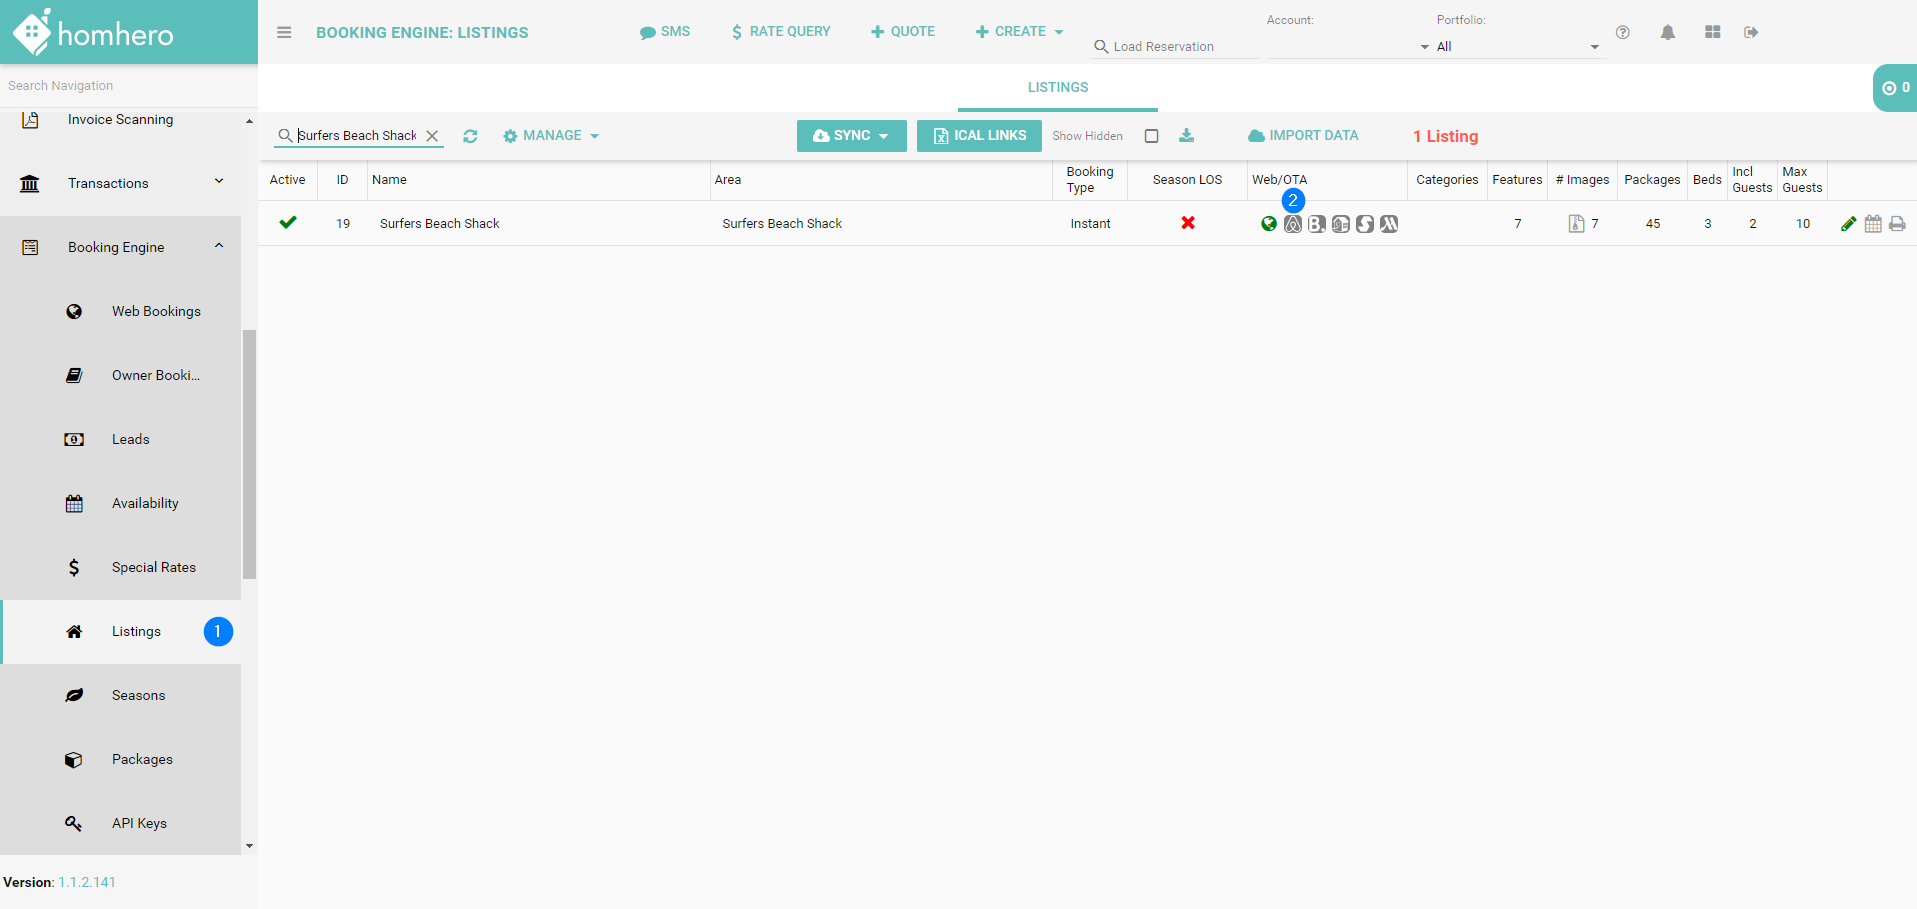Screen dimensions: 1917x909
Task: Click the download icon beside Show Hidden
Action: pos(1186,136)
